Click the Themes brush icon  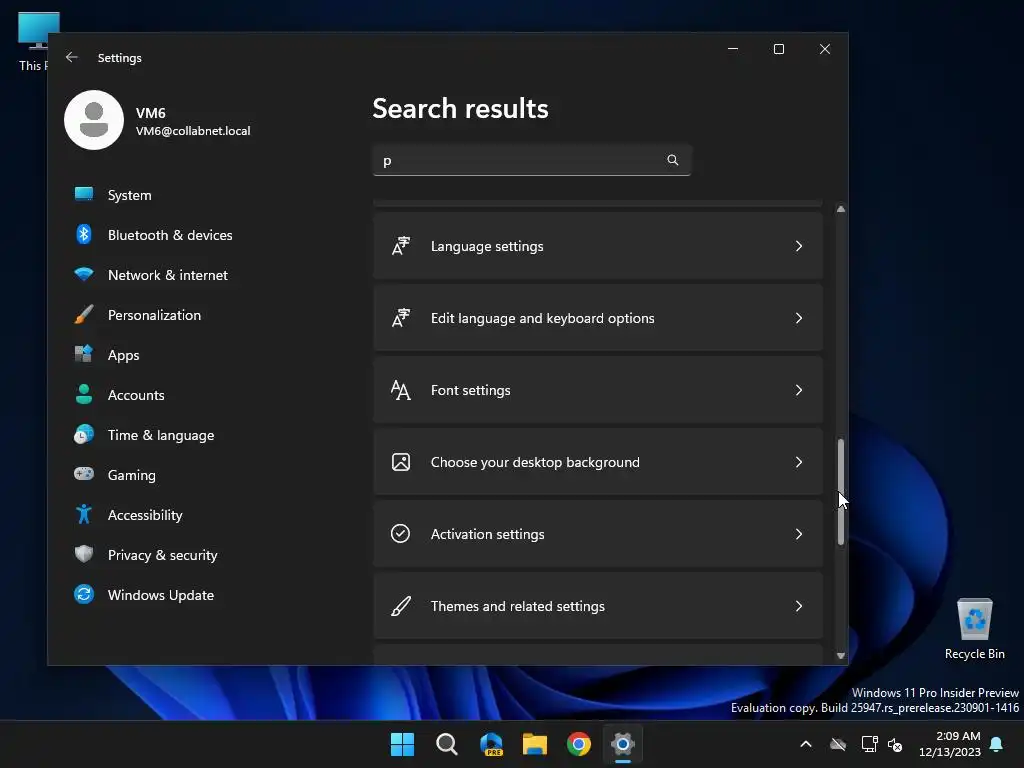pos(401,606)
